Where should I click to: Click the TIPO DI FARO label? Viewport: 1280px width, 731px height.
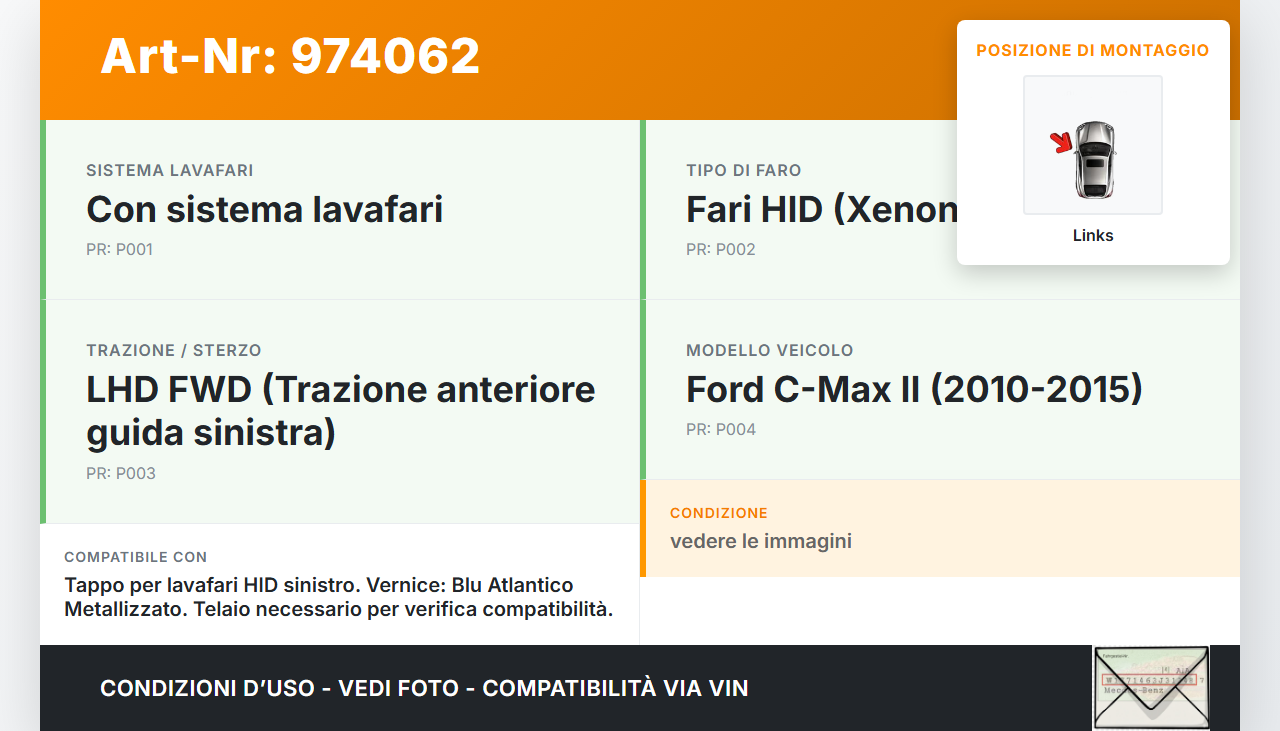[x=744, y=171]
